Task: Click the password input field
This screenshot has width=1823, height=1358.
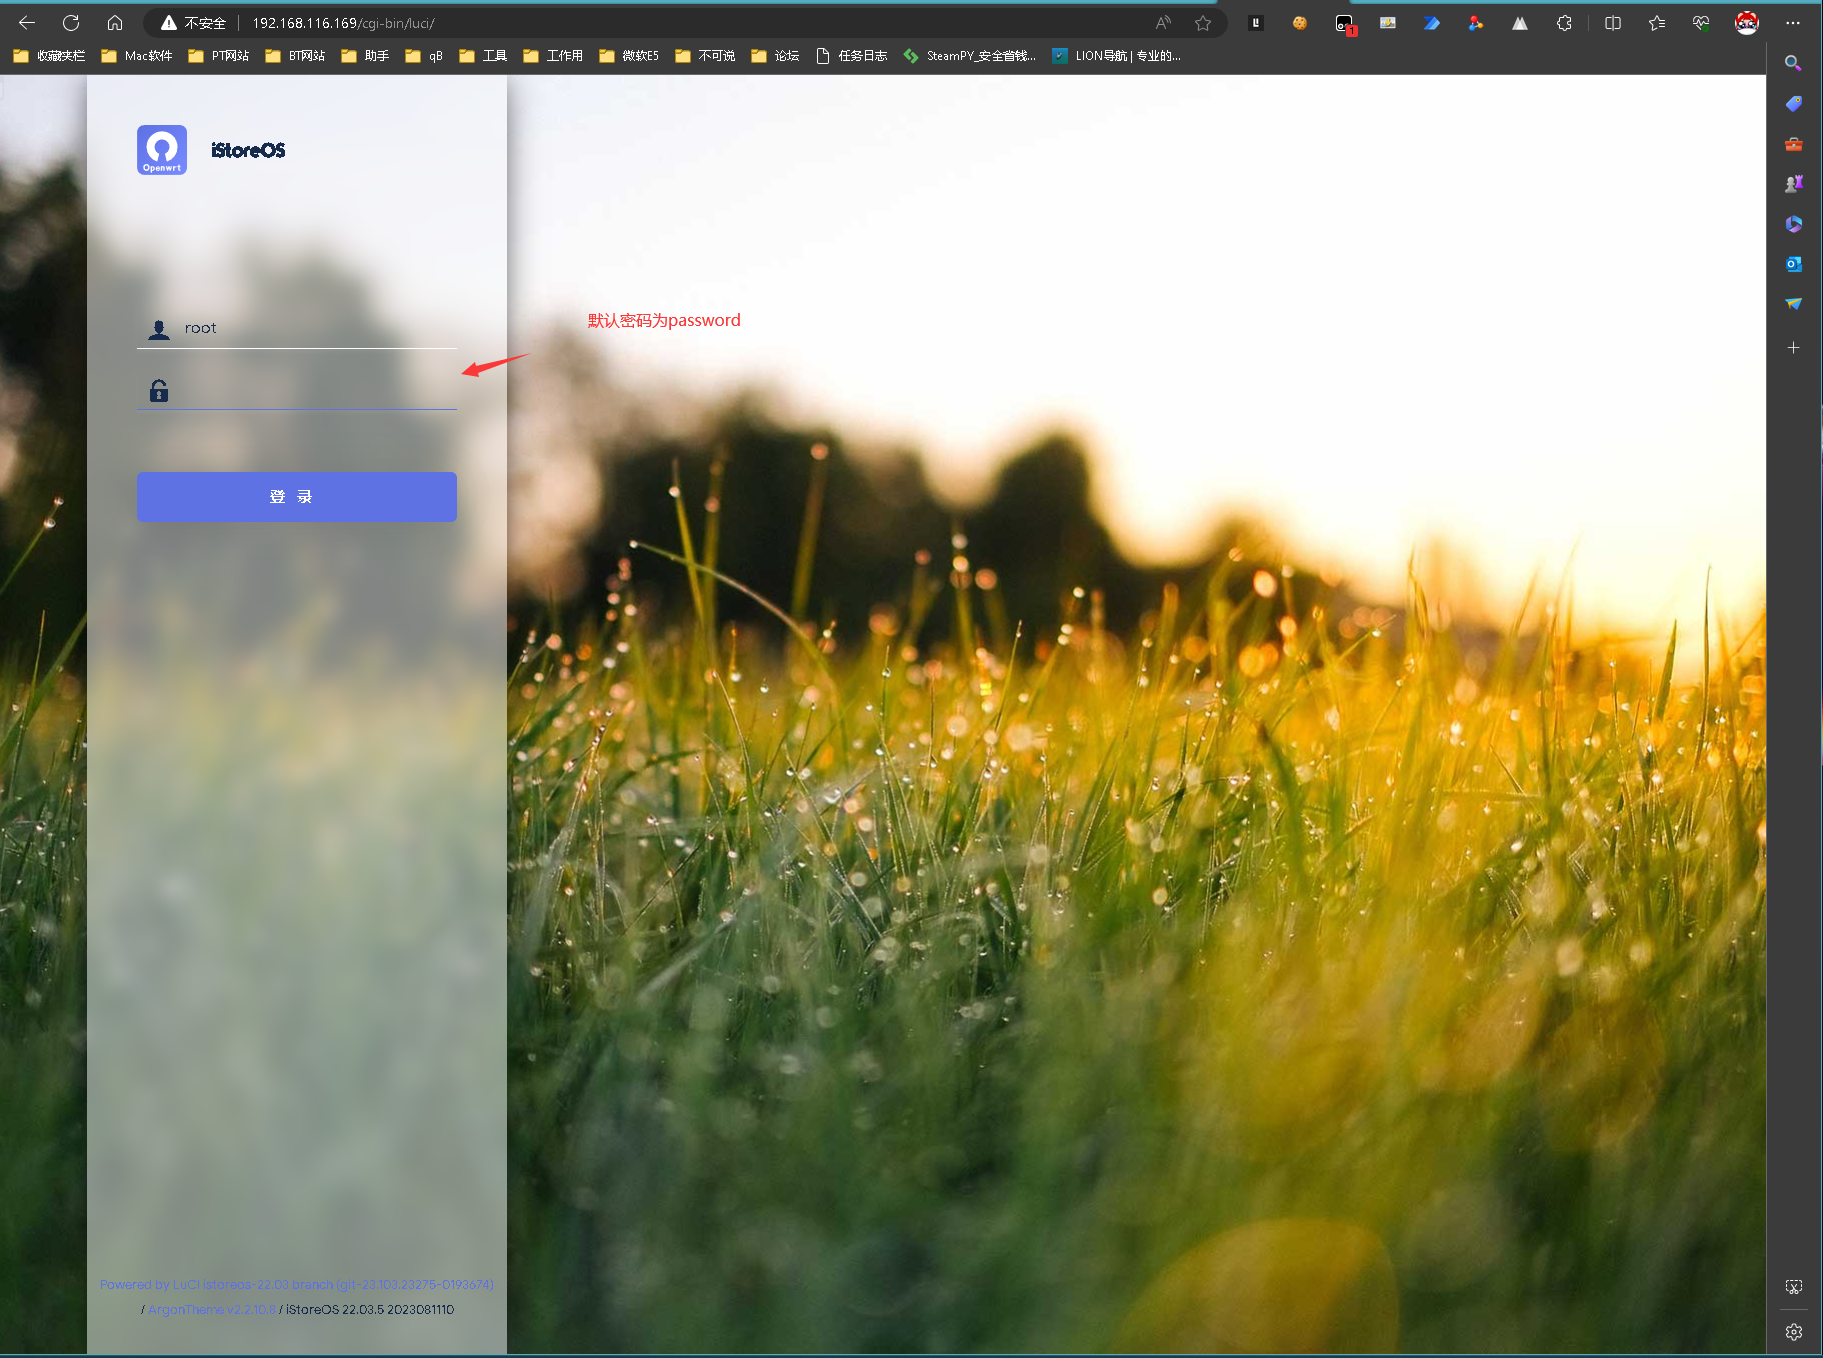Action: pyautogui.click(x=310, y=391)
